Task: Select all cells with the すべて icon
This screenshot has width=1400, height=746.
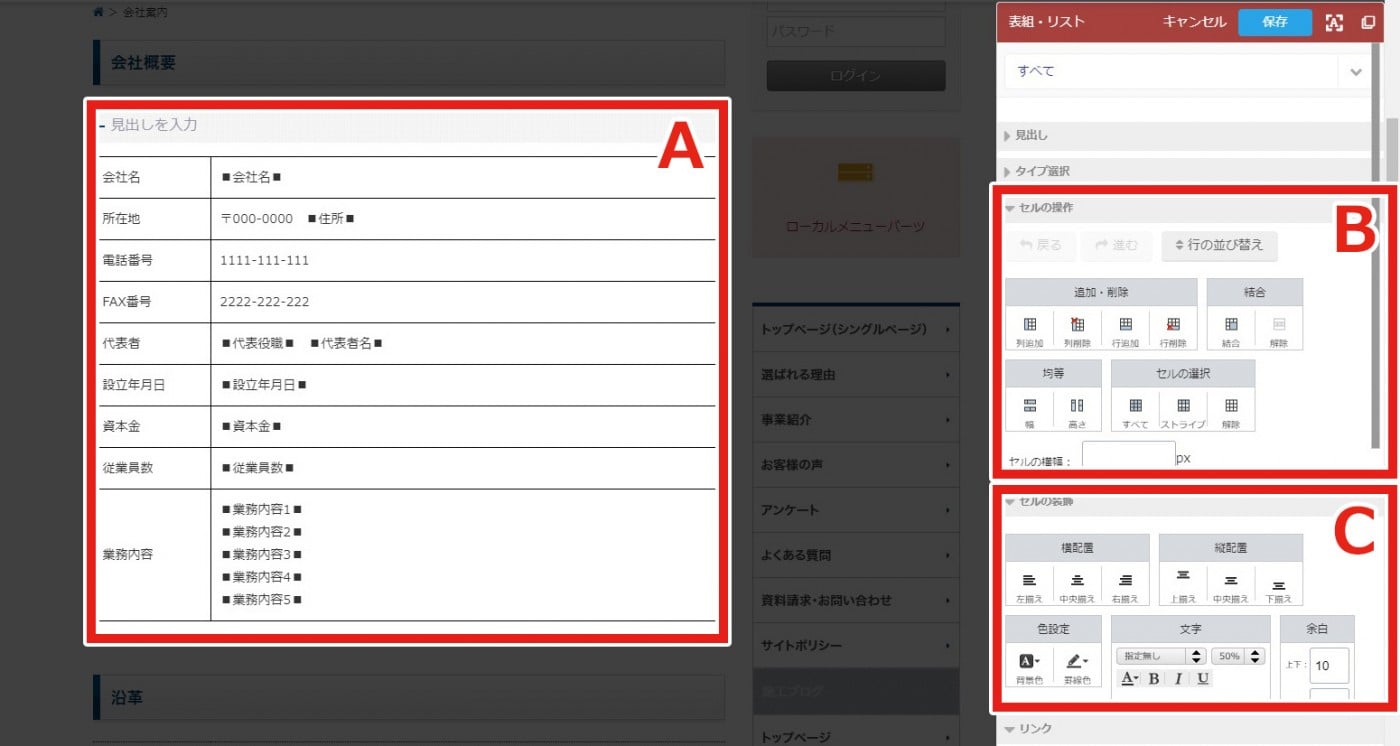Action: point(1135,406)
